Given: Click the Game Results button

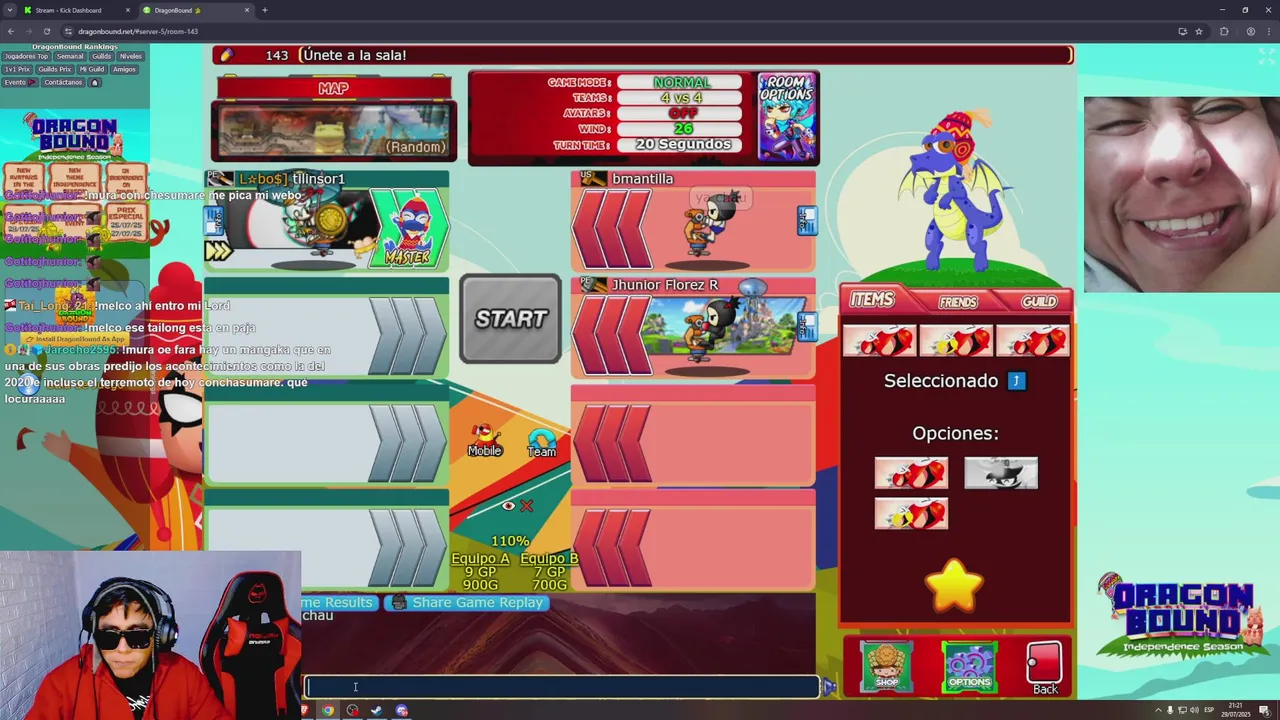Looking at the screenshot, I should tap(340, 603).
